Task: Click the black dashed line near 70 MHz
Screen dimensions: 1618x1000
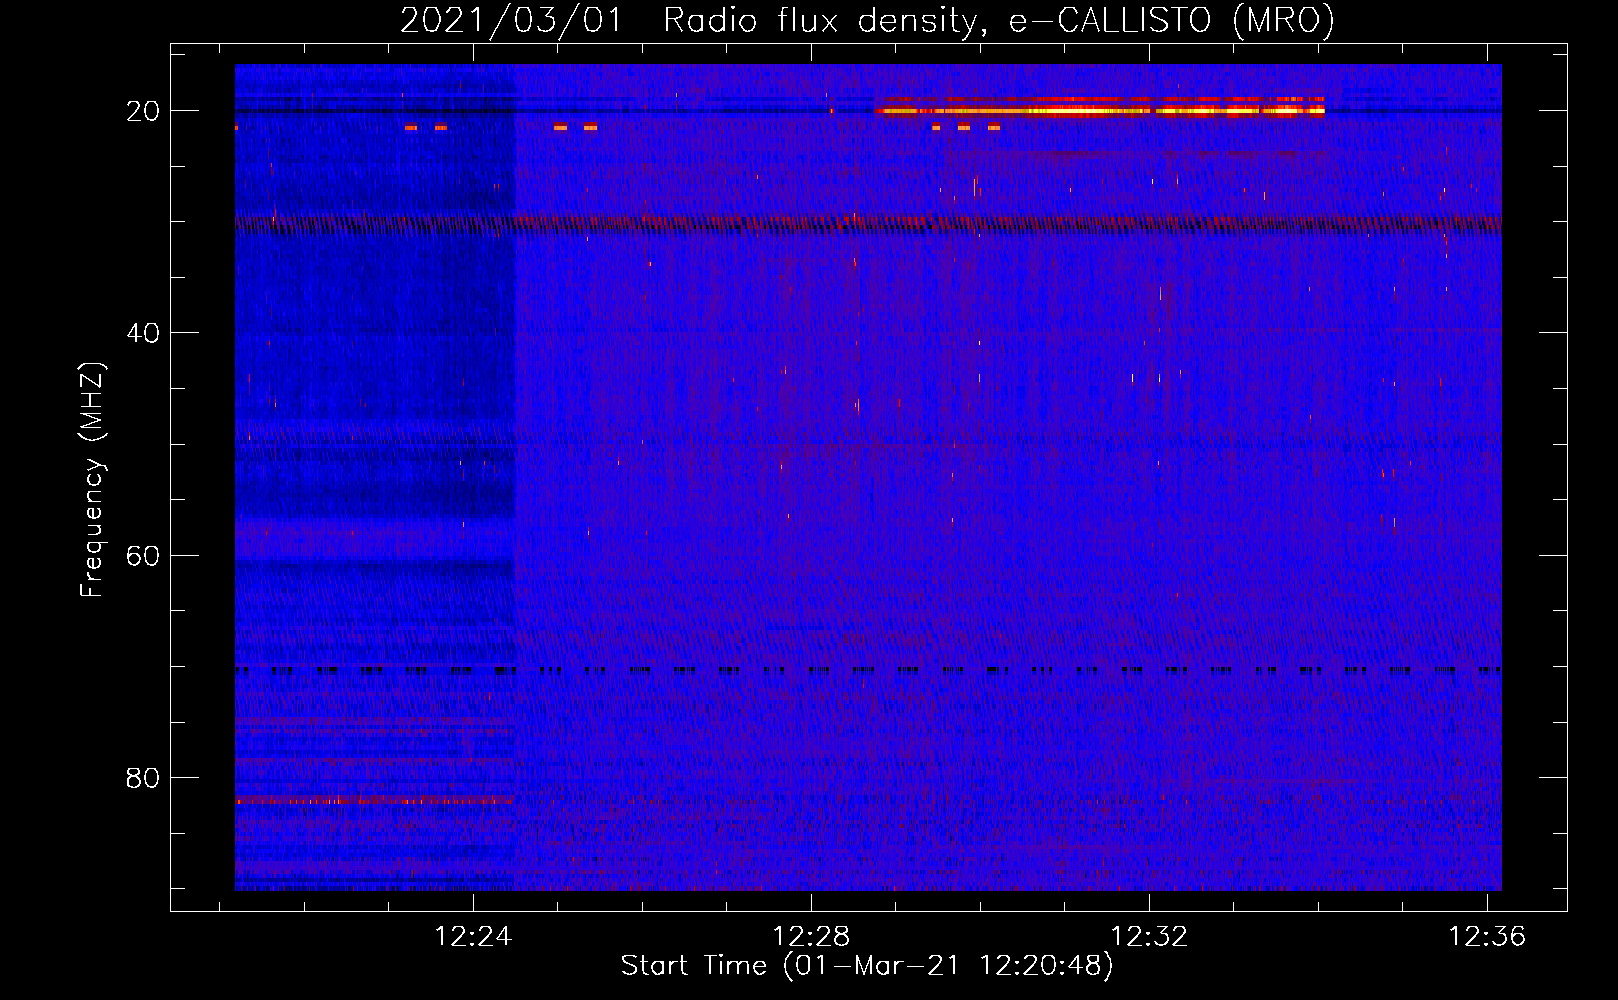Action: pyautogui.click(x=868, y=670)
